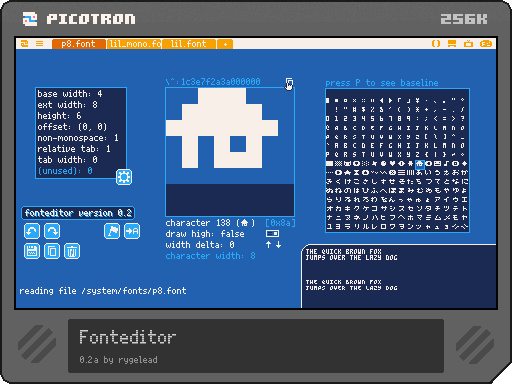Click the TV-shaped icon in top bar
The height and width of the screenshot is (384, 512).
pyautogui.click(x=468, y=44)
